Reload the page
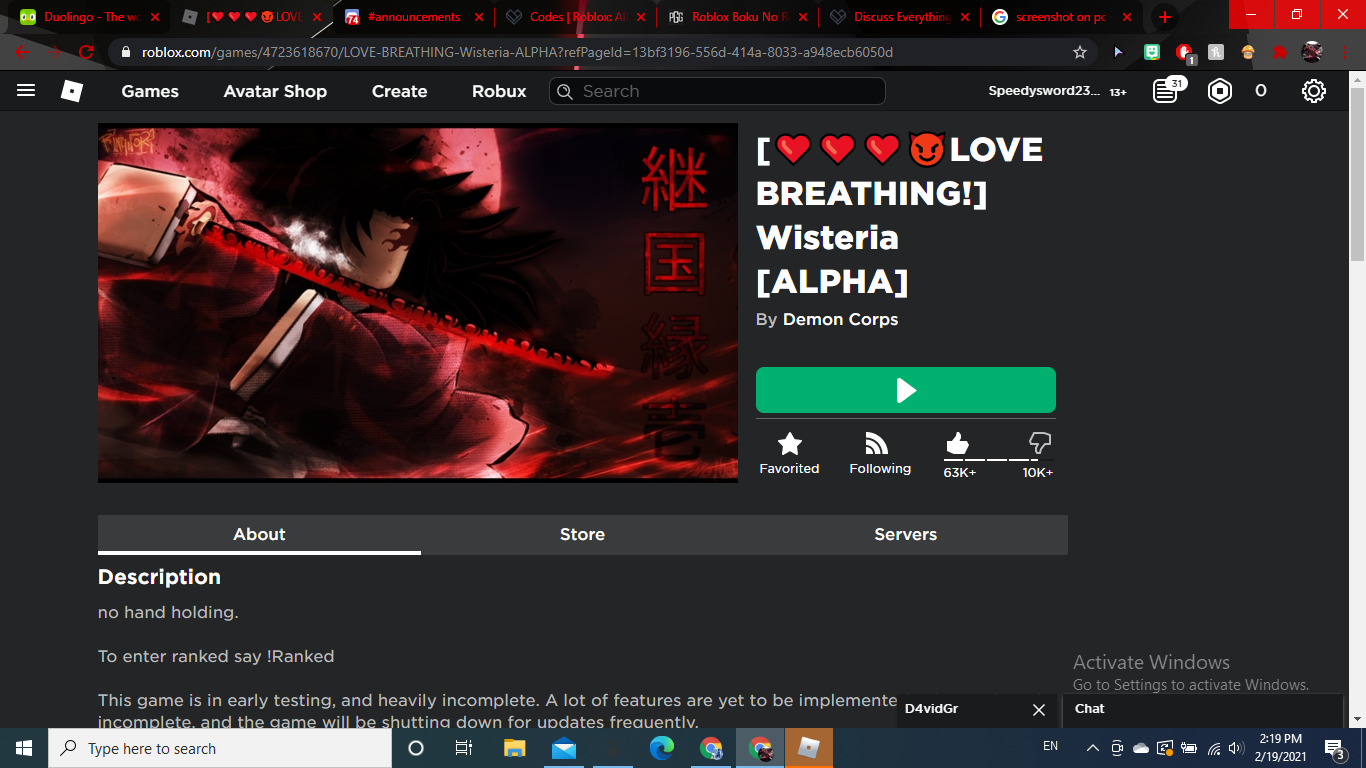The image size is (1366, 768). [86, 52]
